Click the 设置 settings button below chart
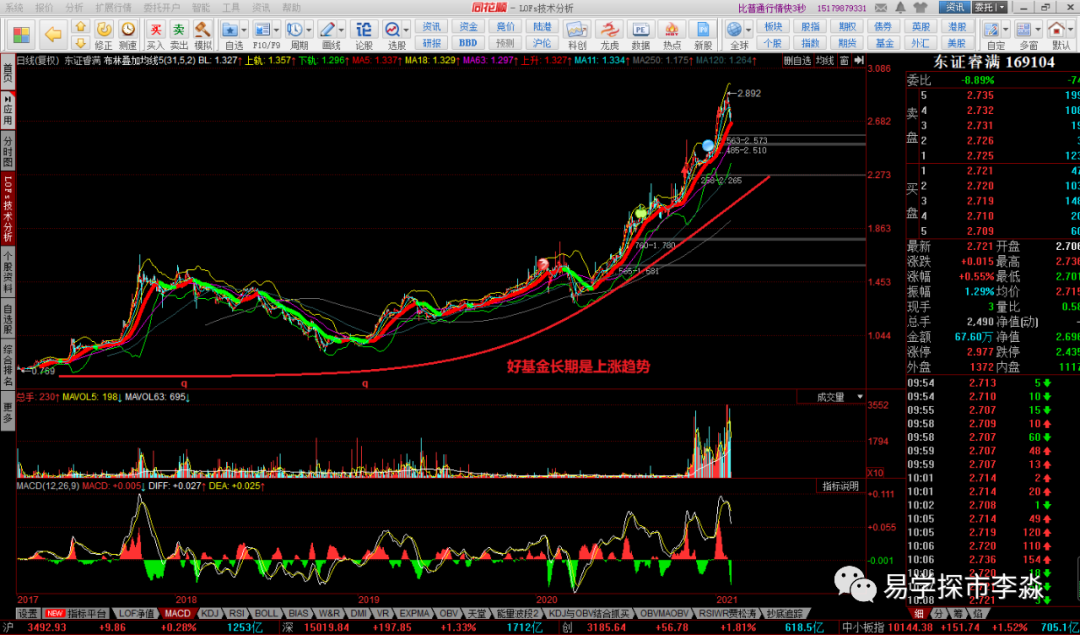The height and width of the screenshot is (635, 1080). click(28, 613)
